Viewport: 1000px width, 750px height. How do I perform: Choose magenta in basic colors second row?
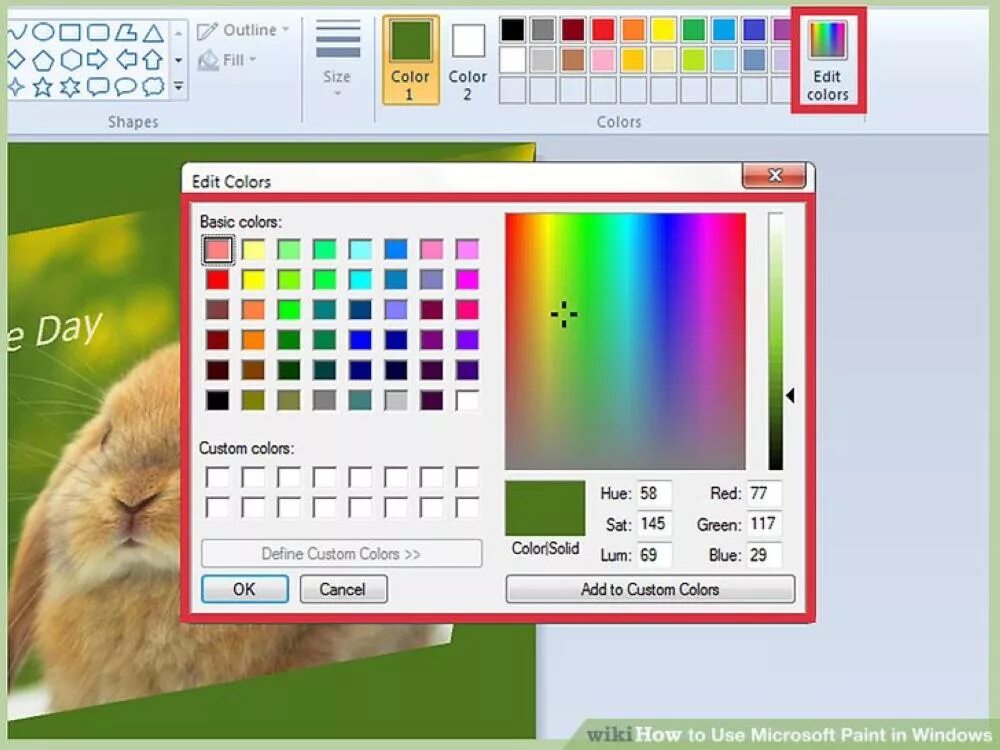tap(467, 279)
